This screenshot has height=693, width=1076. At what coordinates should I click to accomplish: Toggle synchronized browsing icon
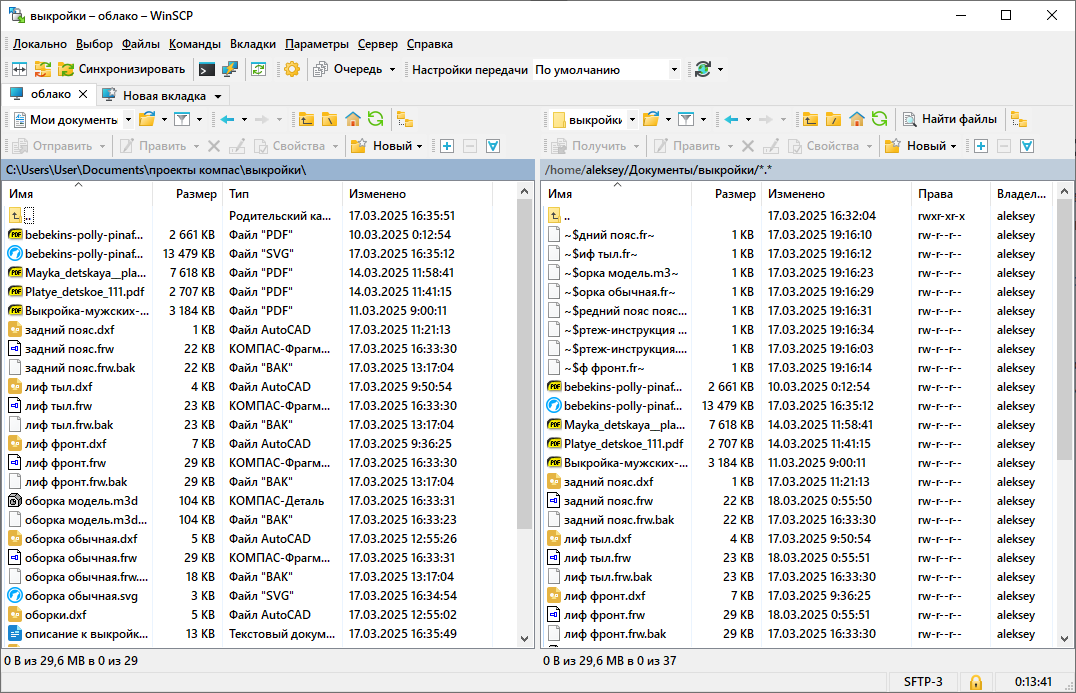43,69
